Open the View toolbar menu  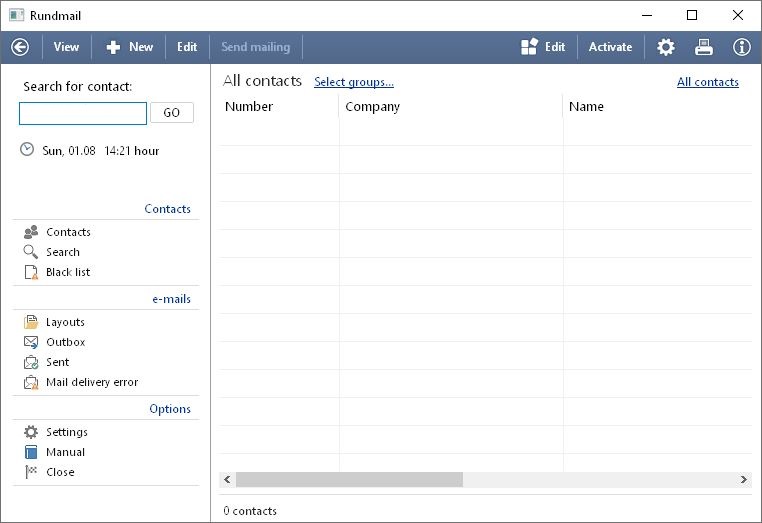(x=66, y=47)
